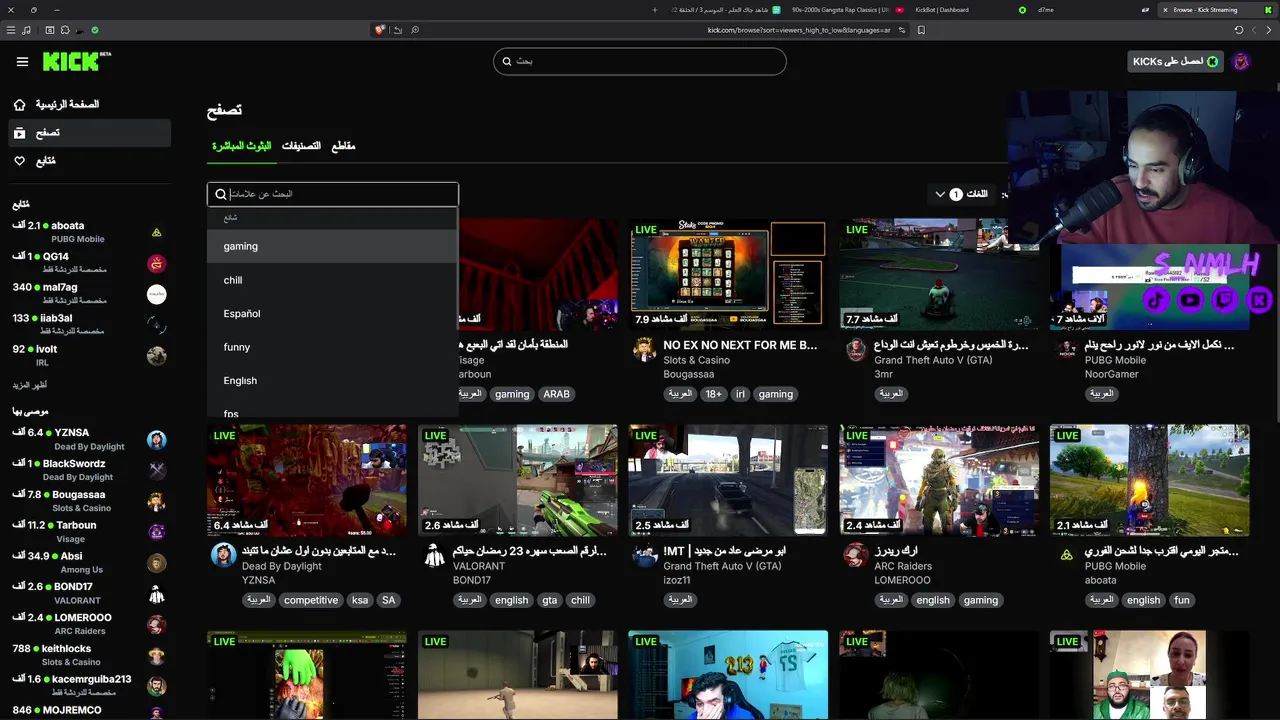This screenshot has width=1280, height=720.
Task: Click أظهر المزيد show more in sidebar
Action: 30,385
